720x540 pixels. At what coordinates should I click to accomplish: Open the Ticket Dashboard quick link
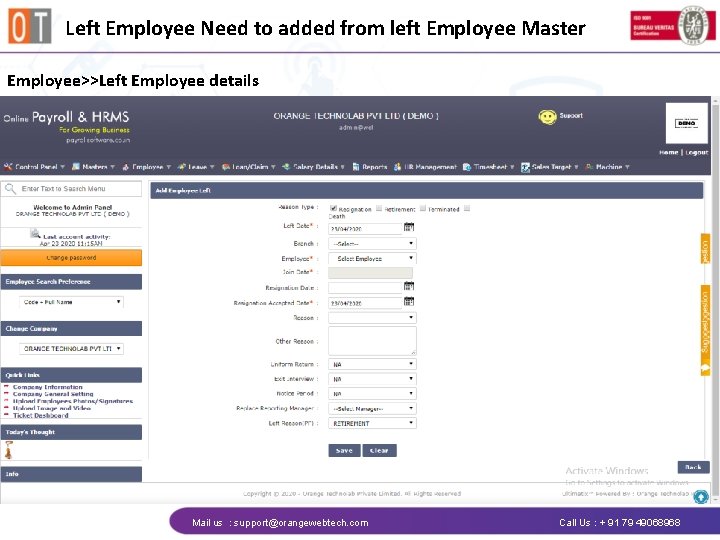[x=40, y=416]
